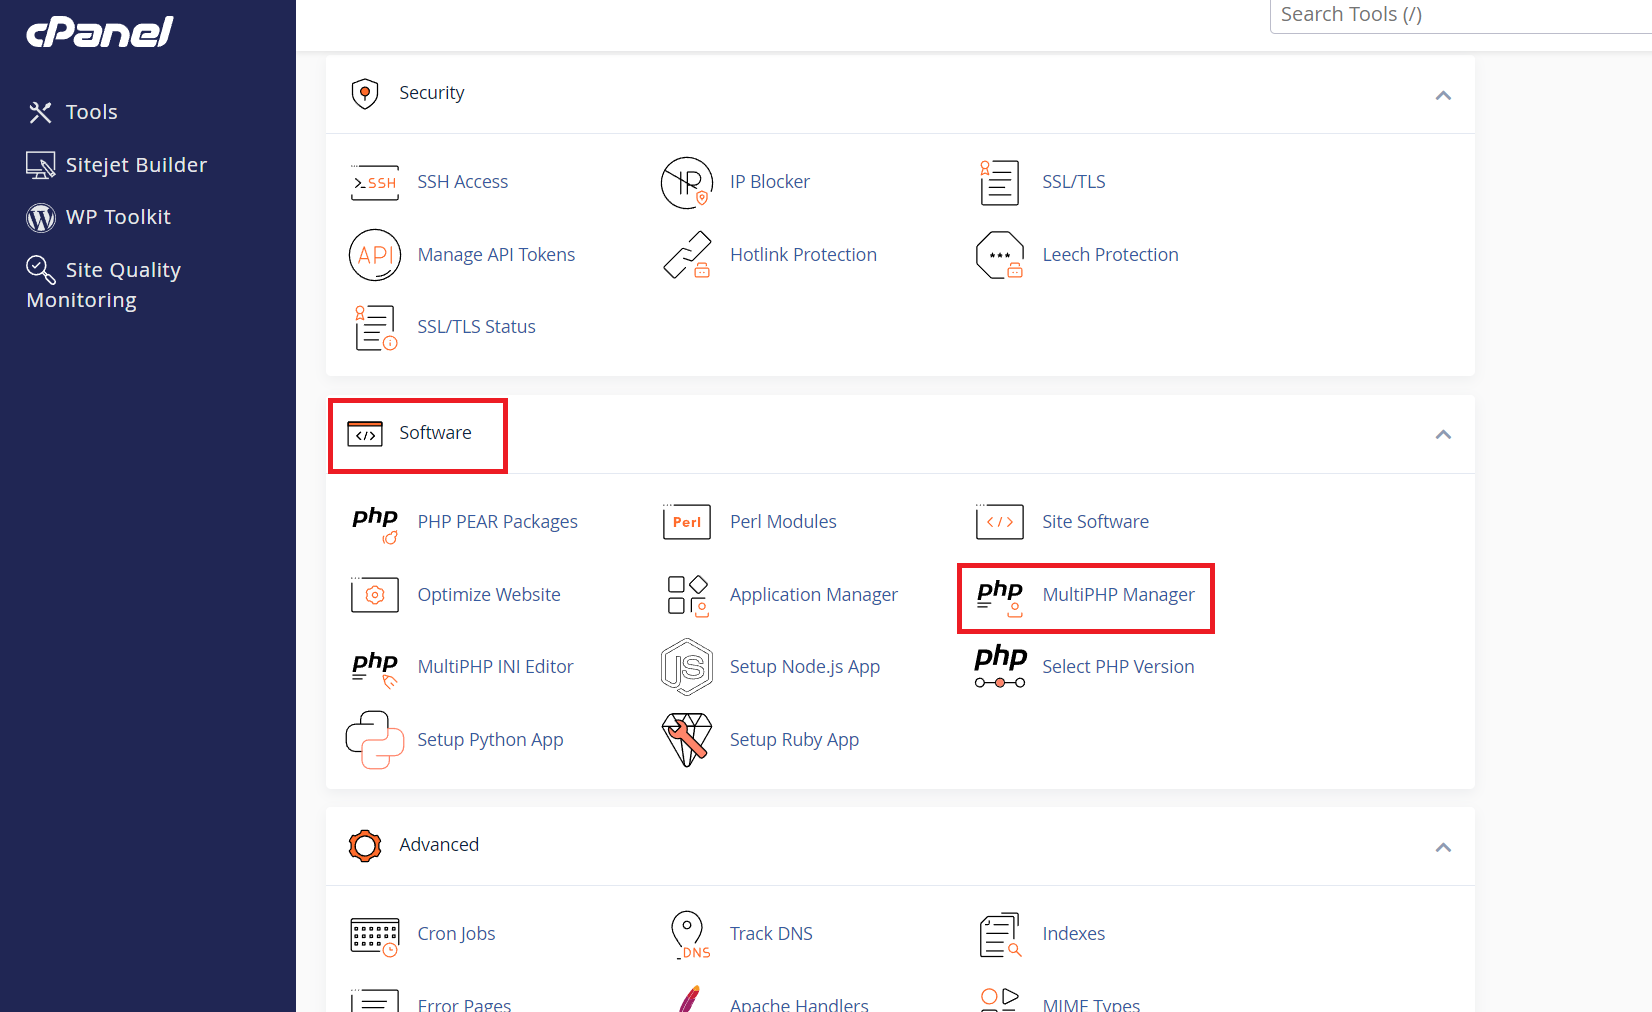
Task: Click the SSH Access icon
Action: coord(375,183)
